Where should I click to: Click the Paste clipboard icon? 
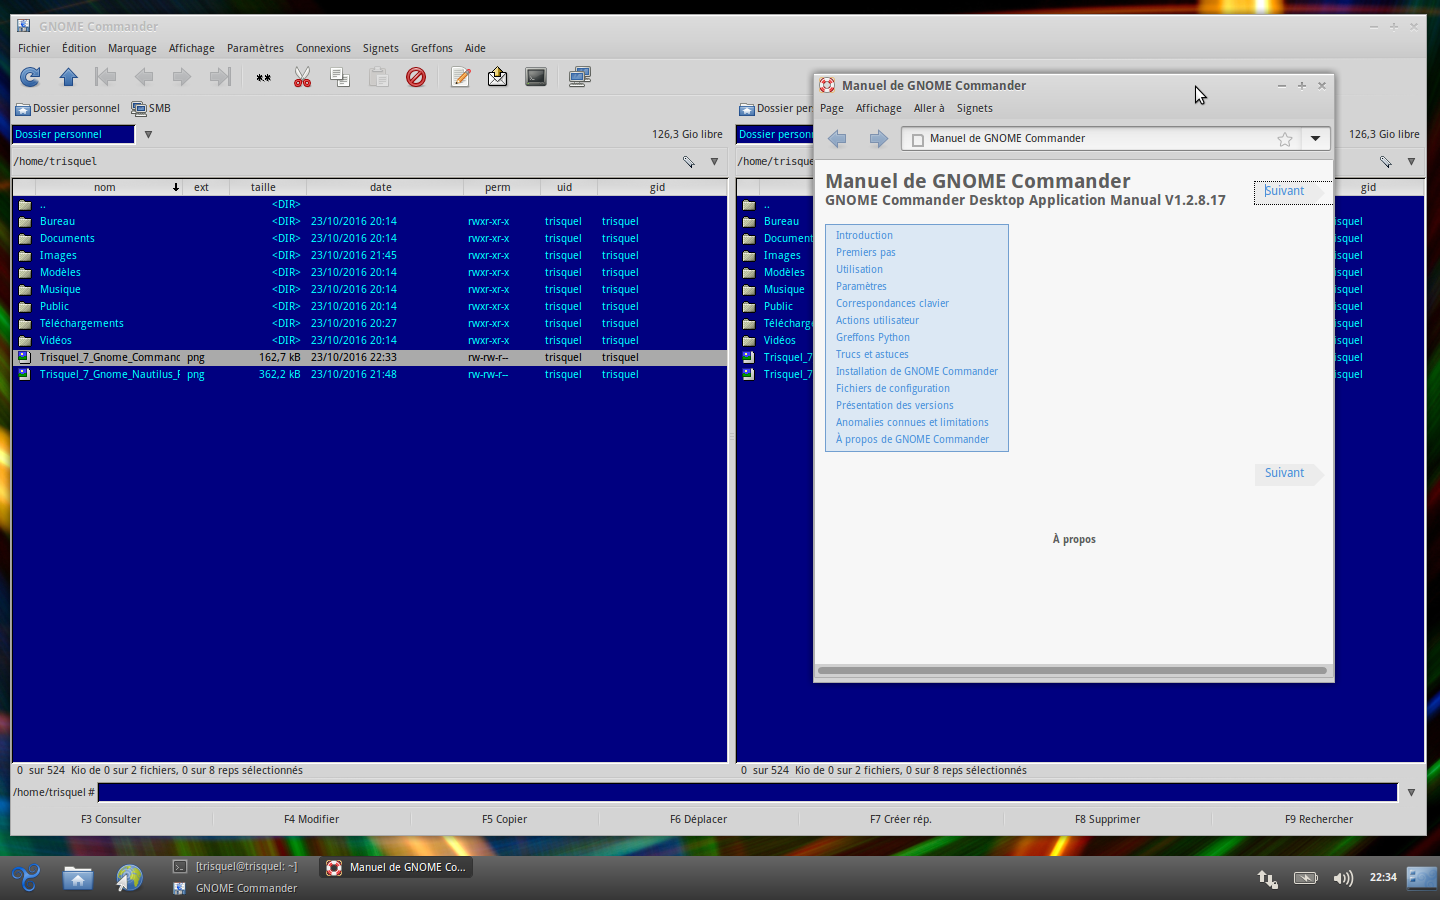point(378,77)
